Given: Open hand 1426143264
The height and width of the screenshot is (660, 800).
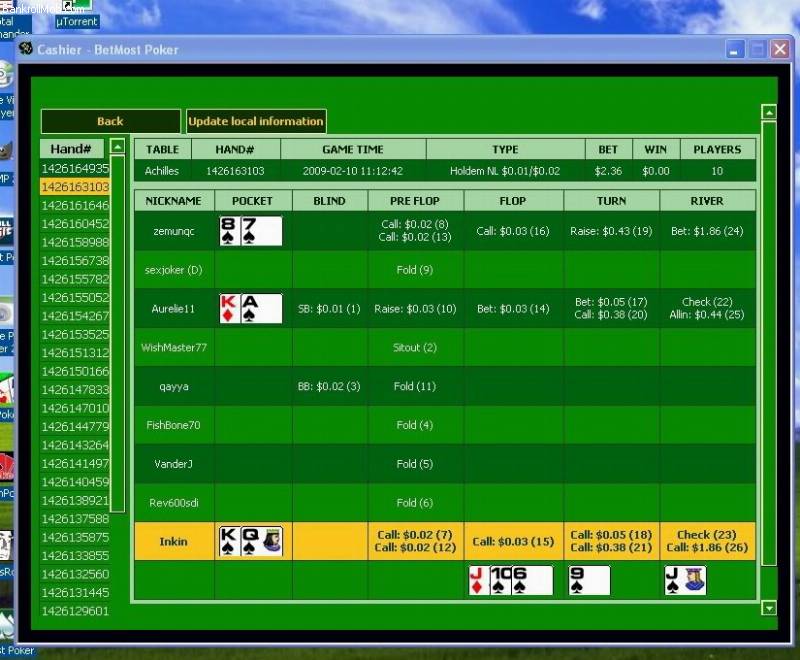Looking at the screenshot, I should tap(75, 445).
